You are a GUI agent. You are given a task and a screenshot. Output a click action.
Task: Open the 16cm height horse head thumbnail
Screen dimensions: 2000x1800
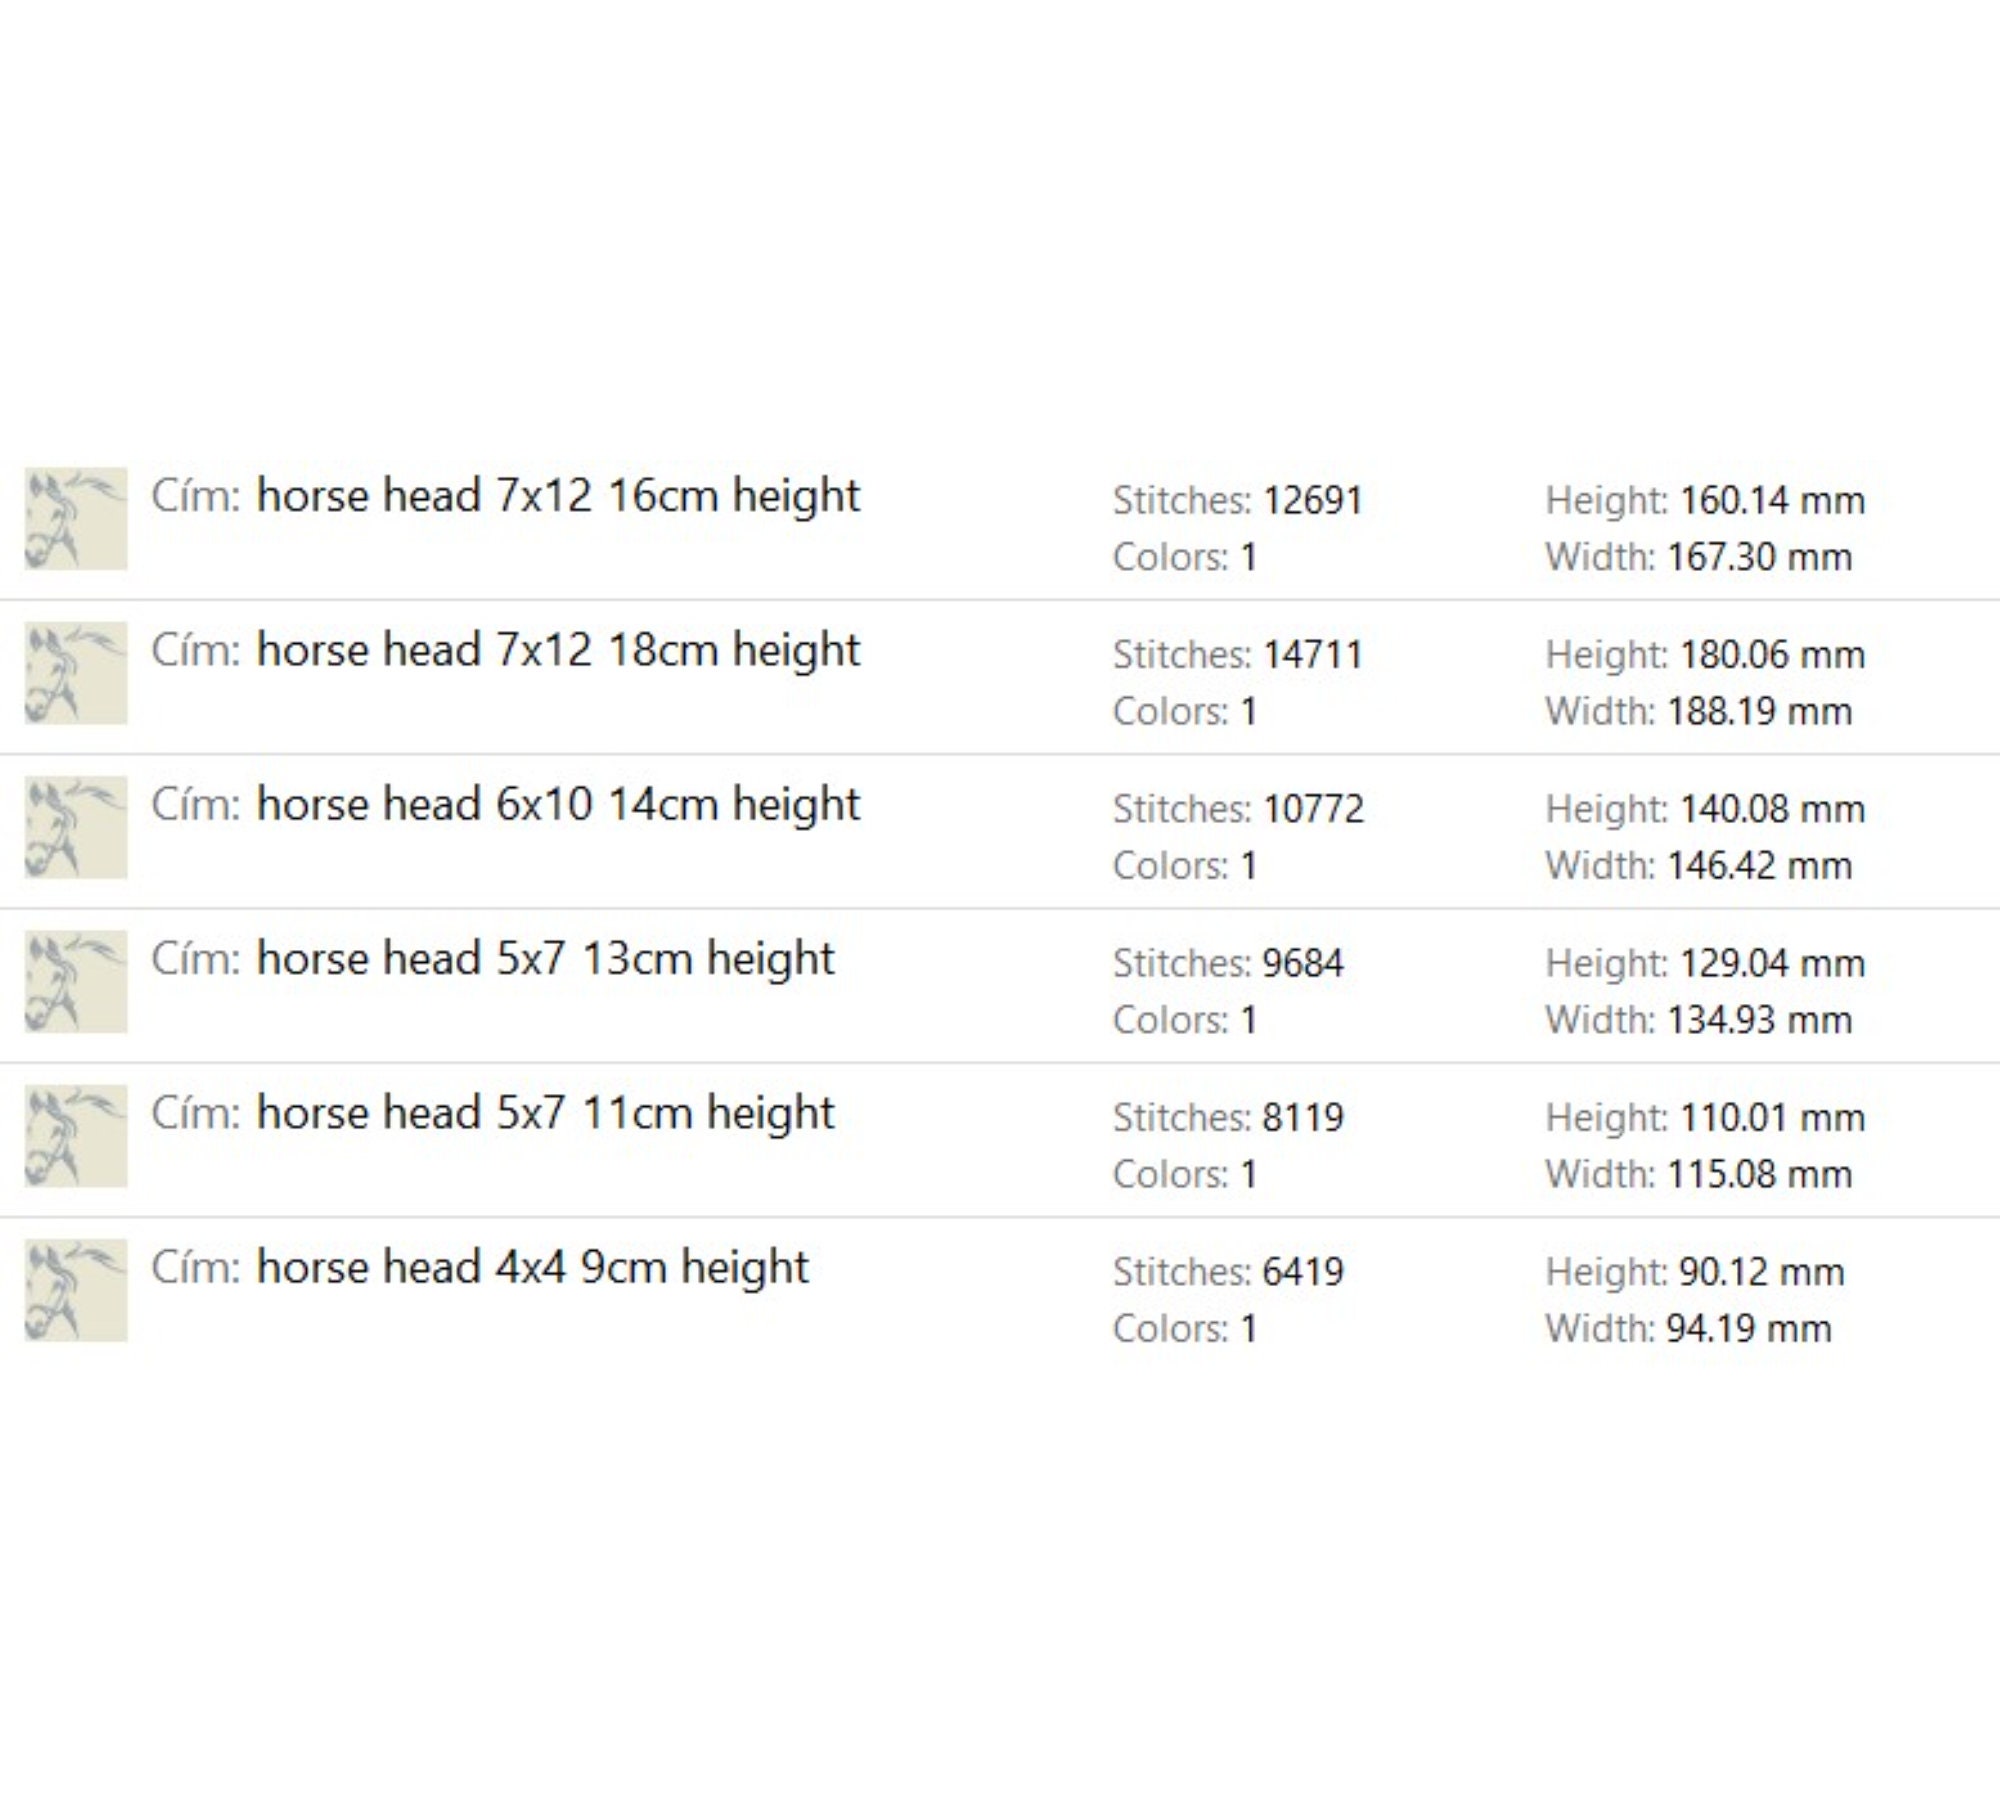click(x=76, y=518)
